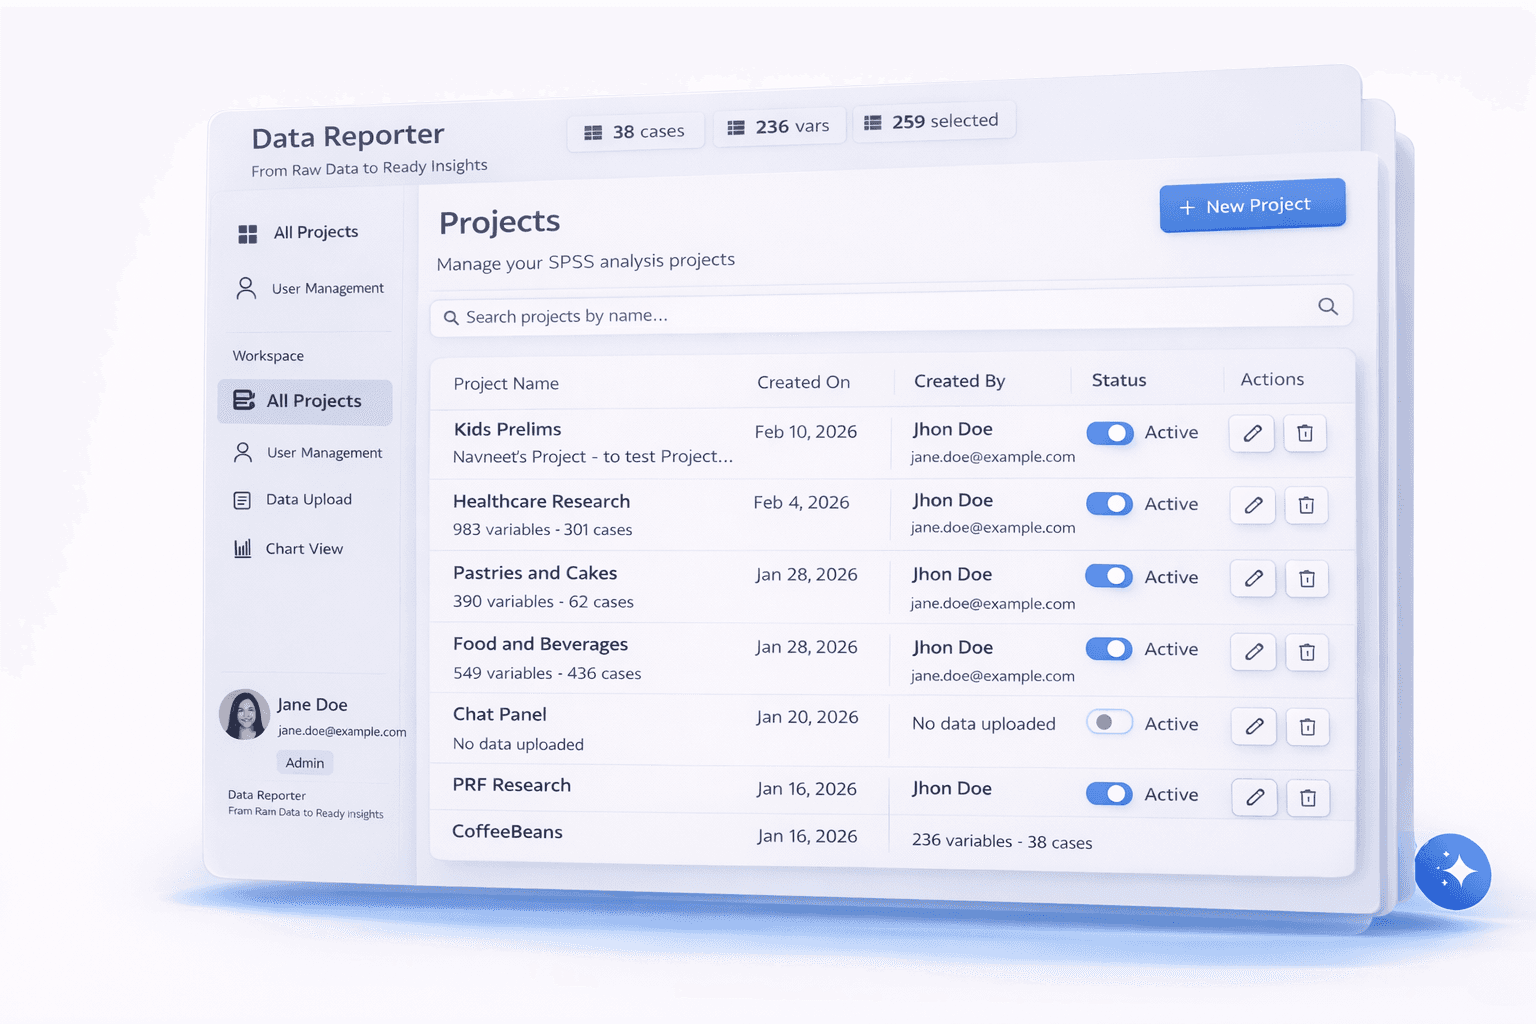Click edit pencil for PRF Research
This screenshot has height=1024, width=1536.
click(x=1254, y=797)
